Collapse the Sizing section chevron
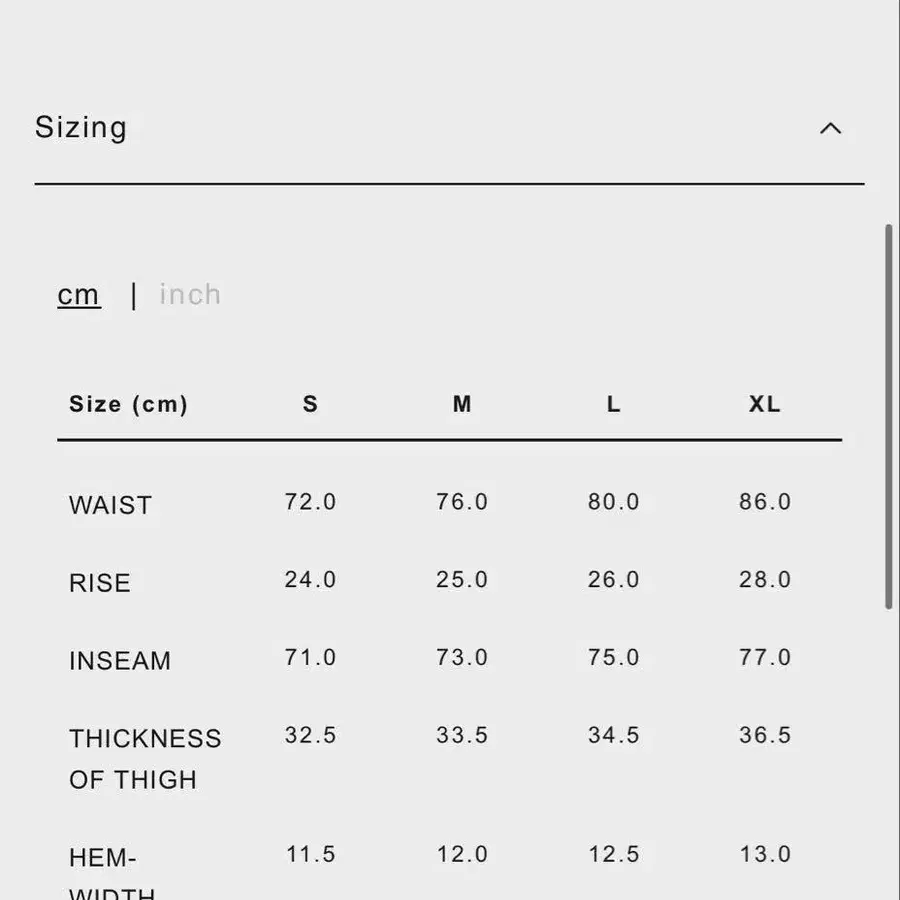 click(x=830, y=128)
